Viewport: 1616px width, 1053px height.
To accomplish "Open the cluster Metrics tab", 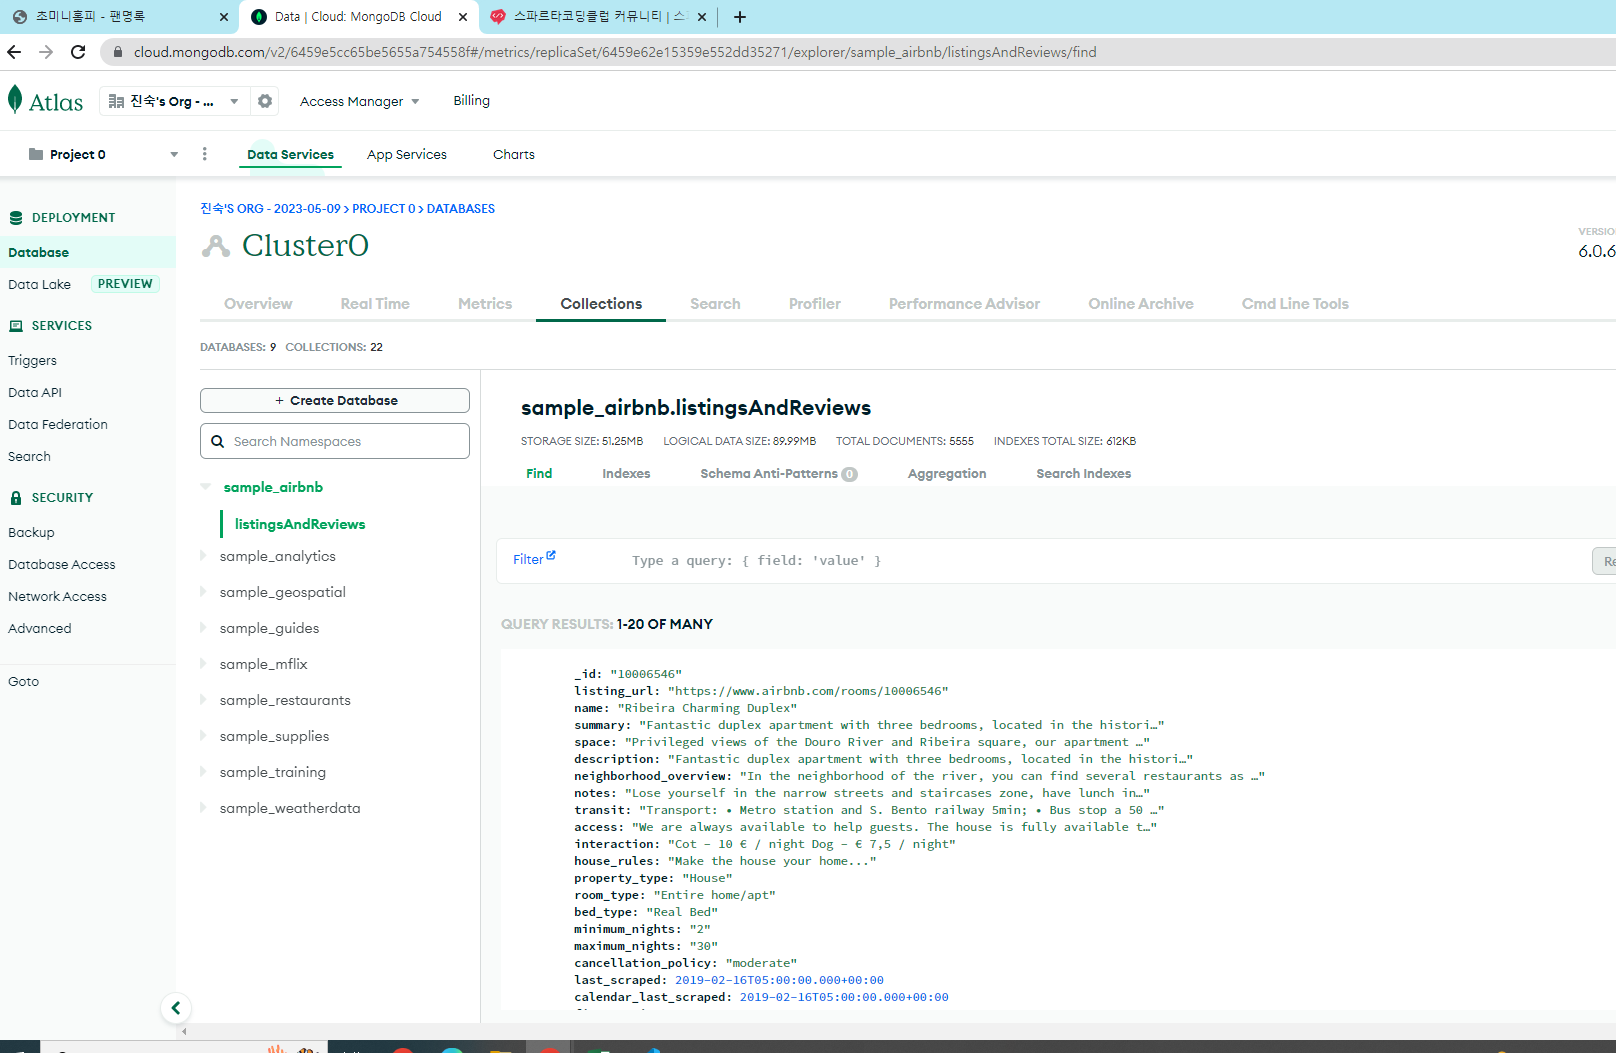I will [485, 303].
